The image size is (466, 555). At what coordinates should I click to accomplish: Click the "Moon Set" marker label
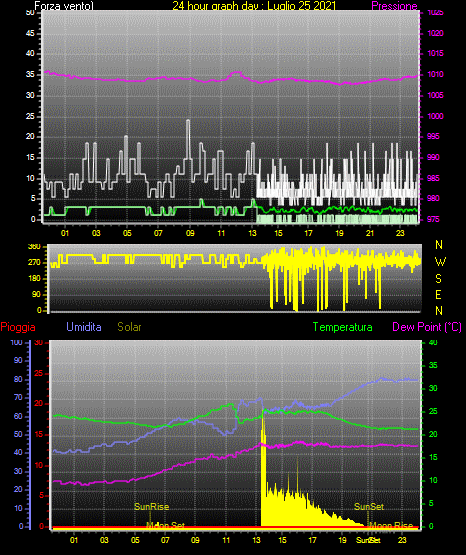[x=165, y=525]
